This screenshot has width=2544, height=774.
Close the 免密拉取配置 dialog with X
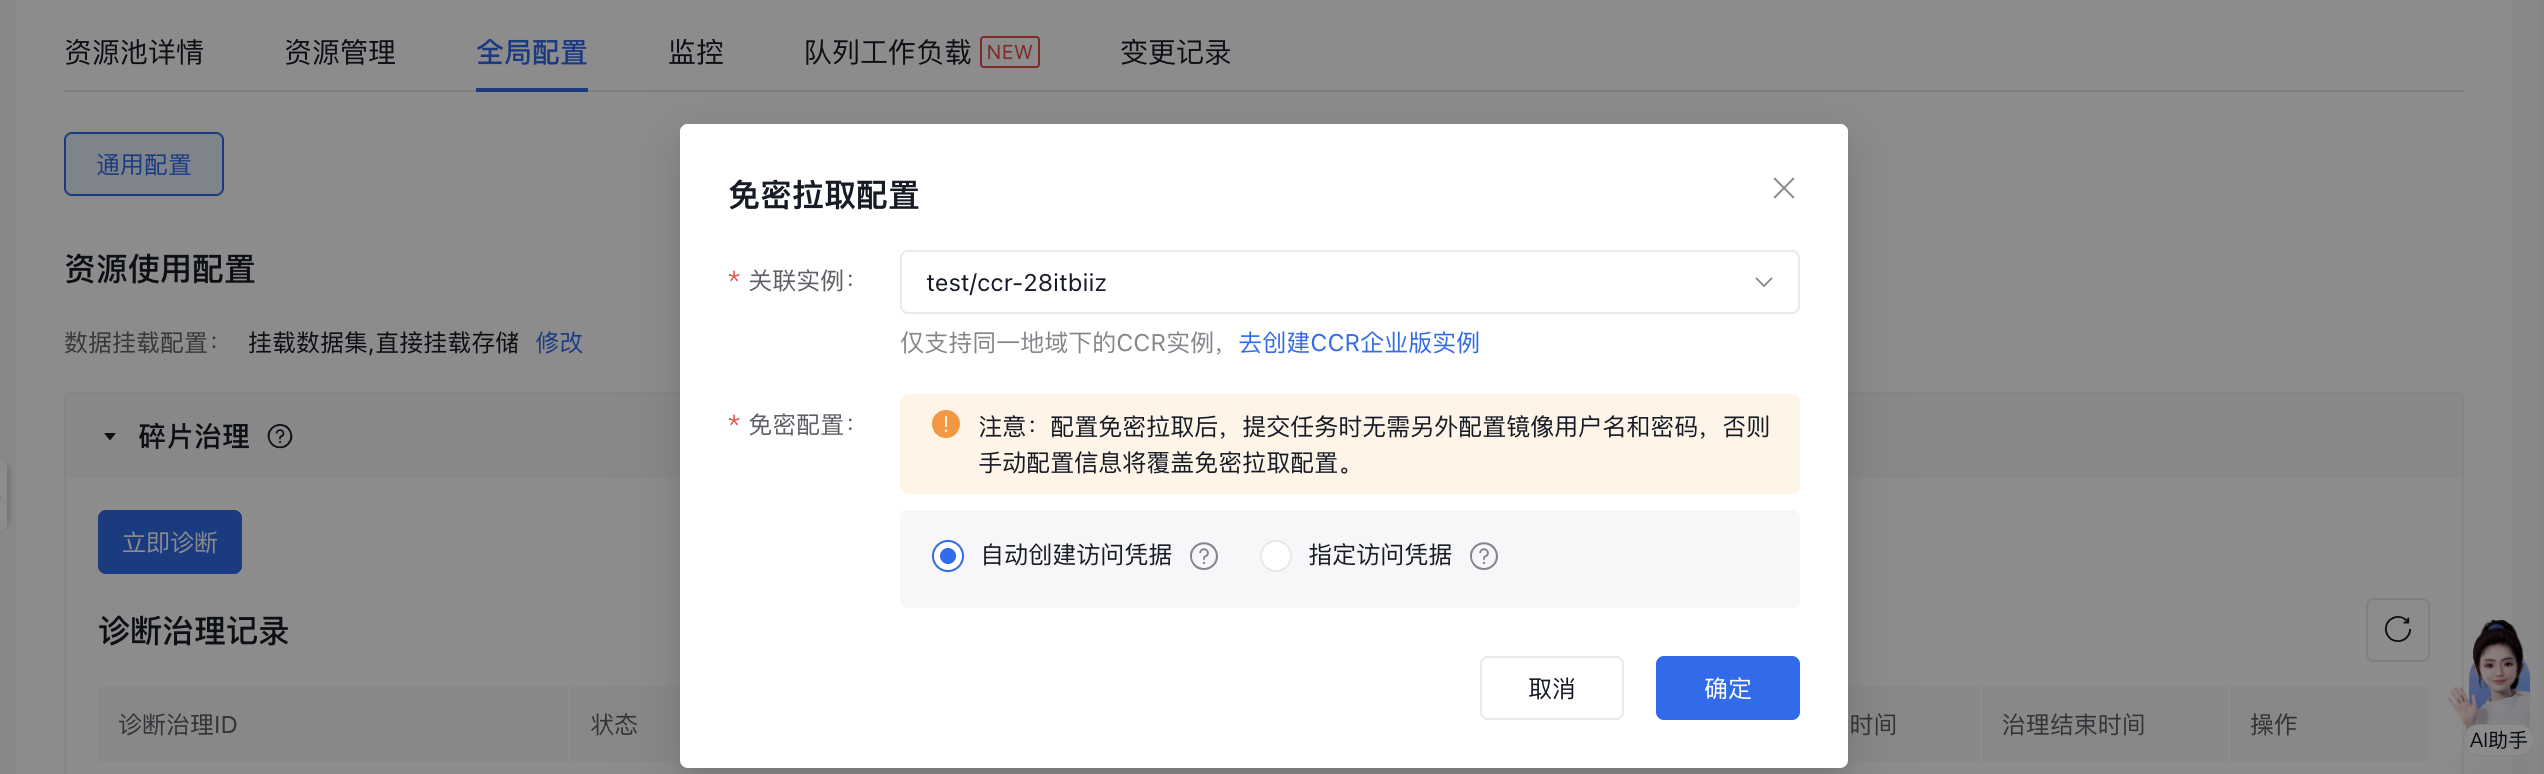click(x=1783, y=188)
